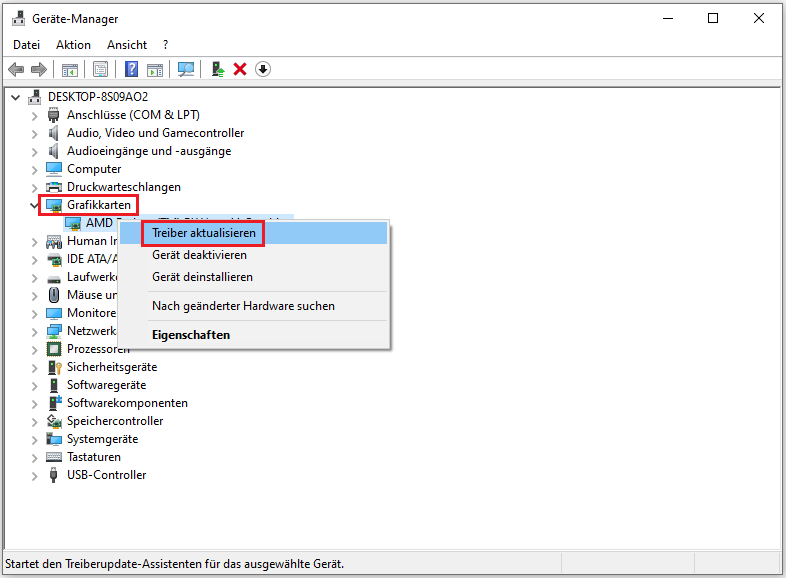The image size is (786, 578).
Task: Click the Geräte-Manager title bar icon
Action: click(19, 19)
